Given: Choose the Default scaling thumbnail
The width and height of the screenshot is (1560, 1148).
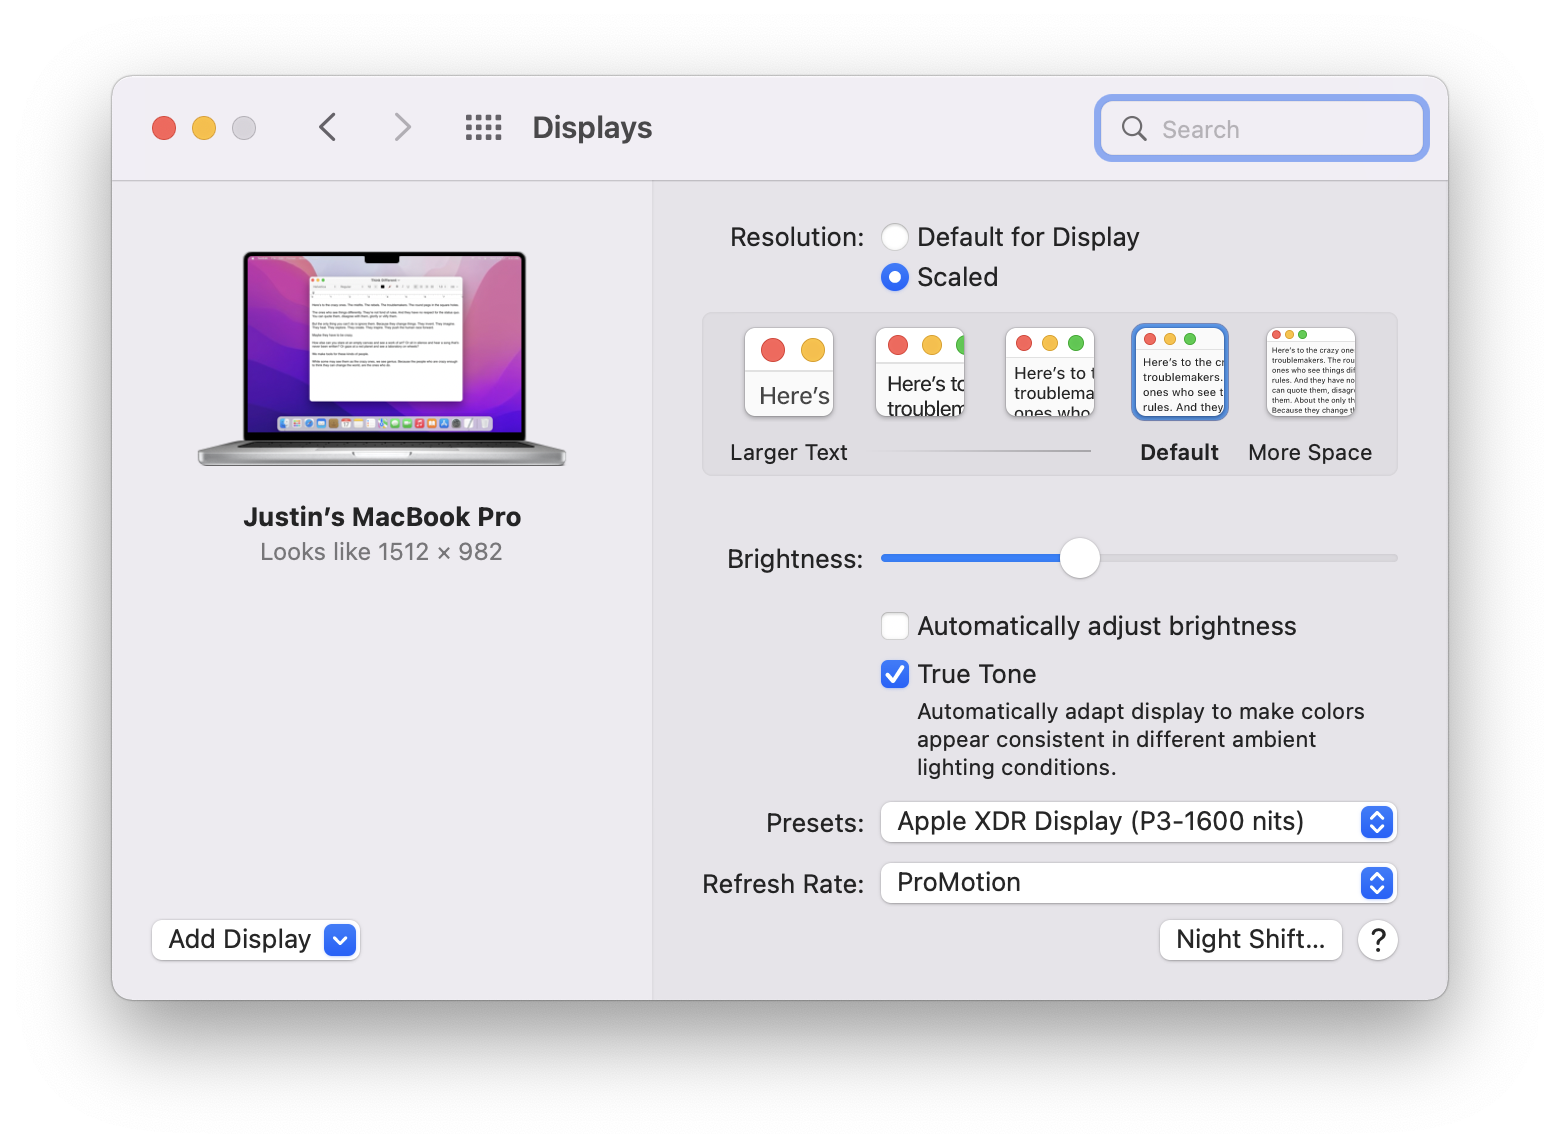Looking at the screenshot, I should click(1180, 372).
